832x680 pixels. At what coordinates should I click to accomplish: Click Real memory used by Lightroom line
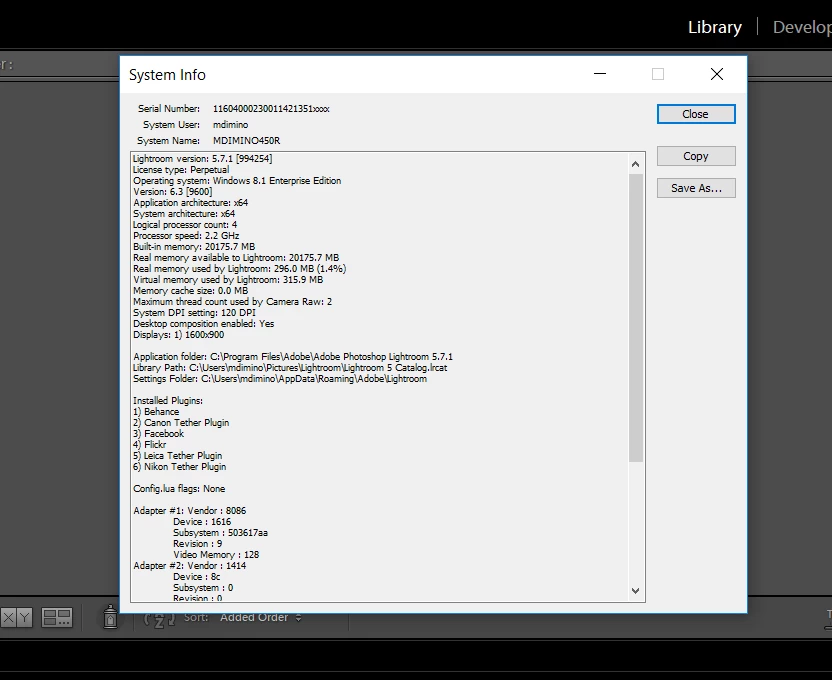pos(239,268)
